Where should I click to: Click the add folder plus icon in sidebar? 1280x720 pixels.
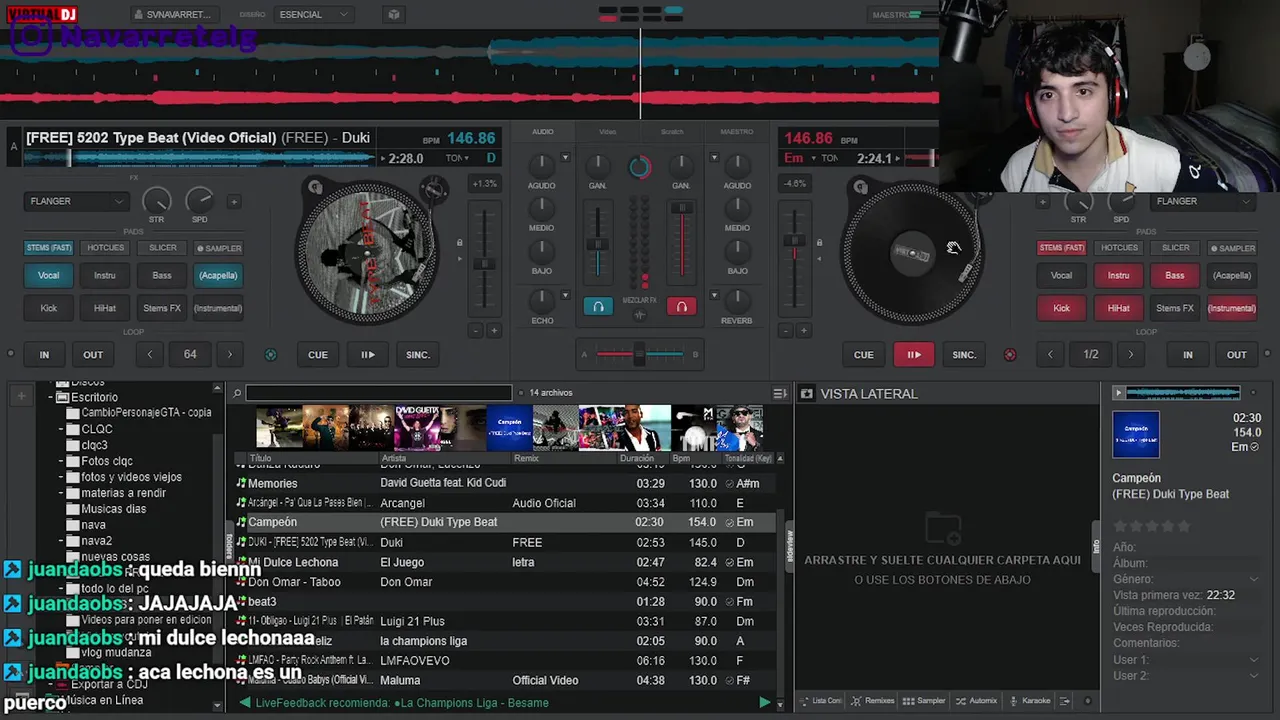pyautogui.click(x=20, y=396)
